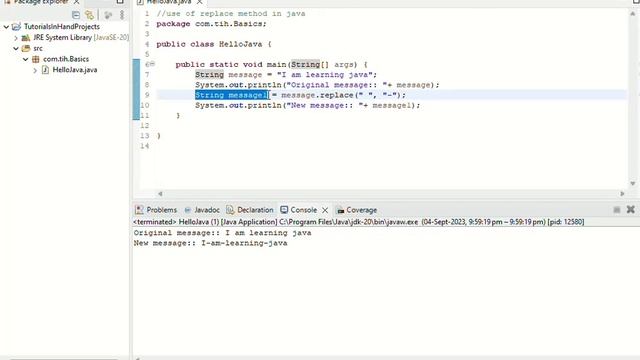Collapse the com.tih.Basics package node

(x=25, y=59)
